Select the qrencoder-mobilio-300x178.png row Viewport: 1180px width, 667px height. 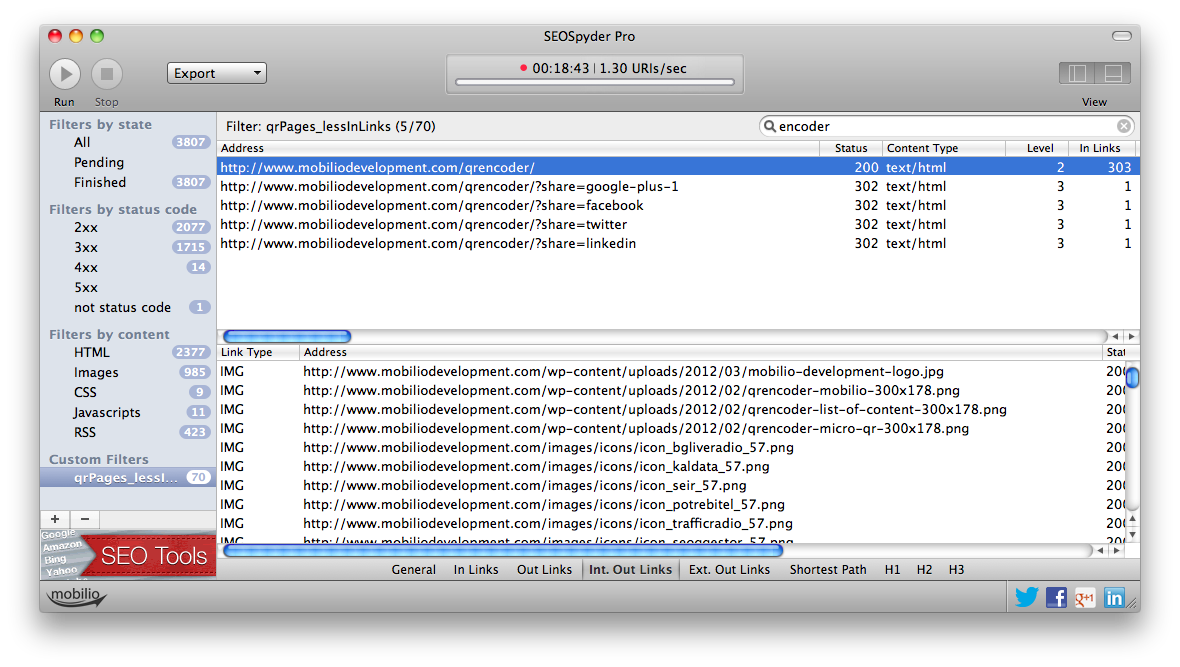671,391
